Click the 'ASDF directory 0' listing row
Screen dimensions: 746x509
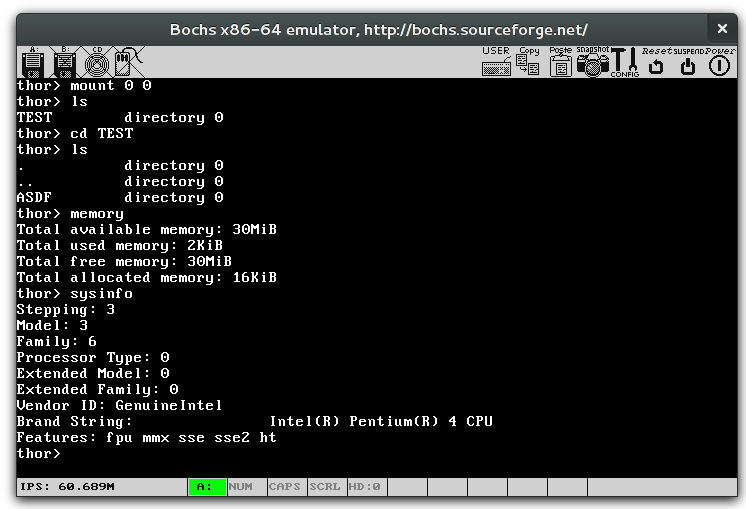click(x=120, y=197)
